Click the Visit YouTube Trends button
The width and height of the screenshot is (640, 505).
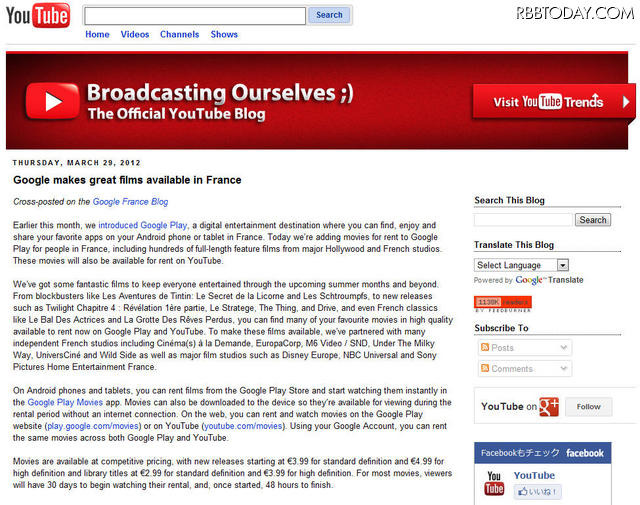coord(553,102)
